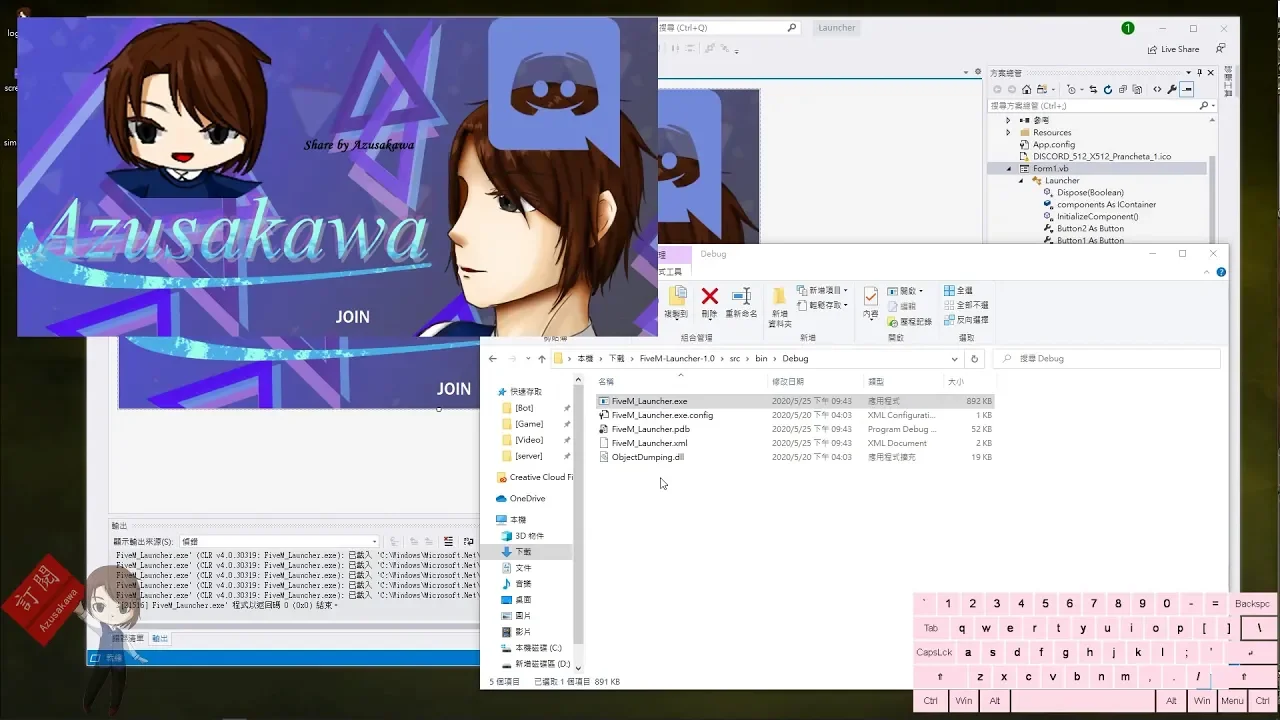Refresh the Debug folder address bar
The height and width of the screenshot is (720, 1280).
click(974, 358)
